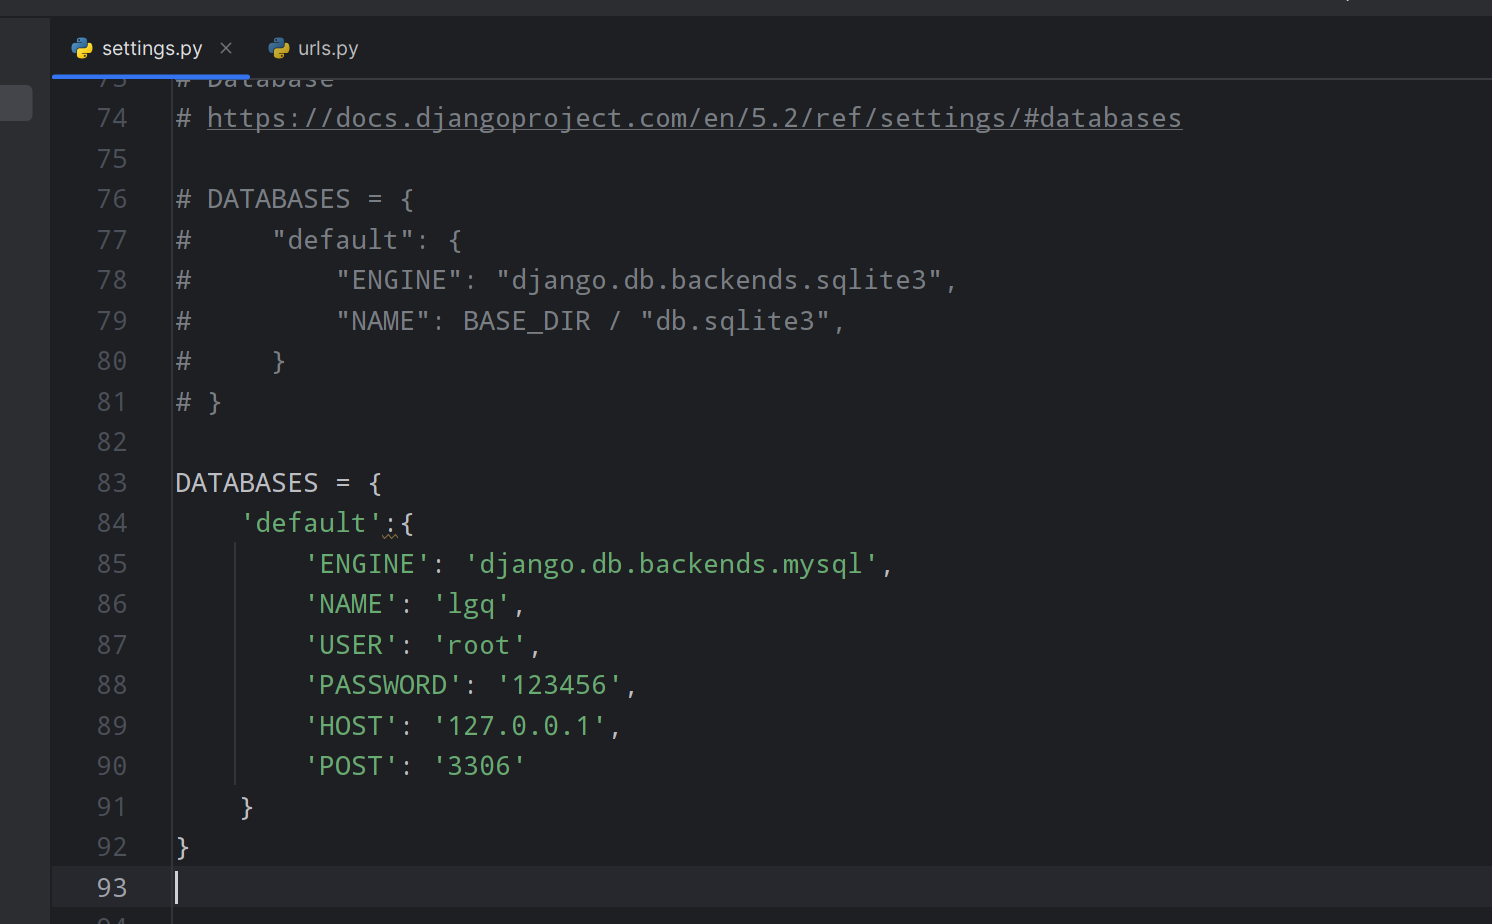Click the '127.0.0.1' host value
Viewport: 1492px width, 924px height.
click(519, 726)
